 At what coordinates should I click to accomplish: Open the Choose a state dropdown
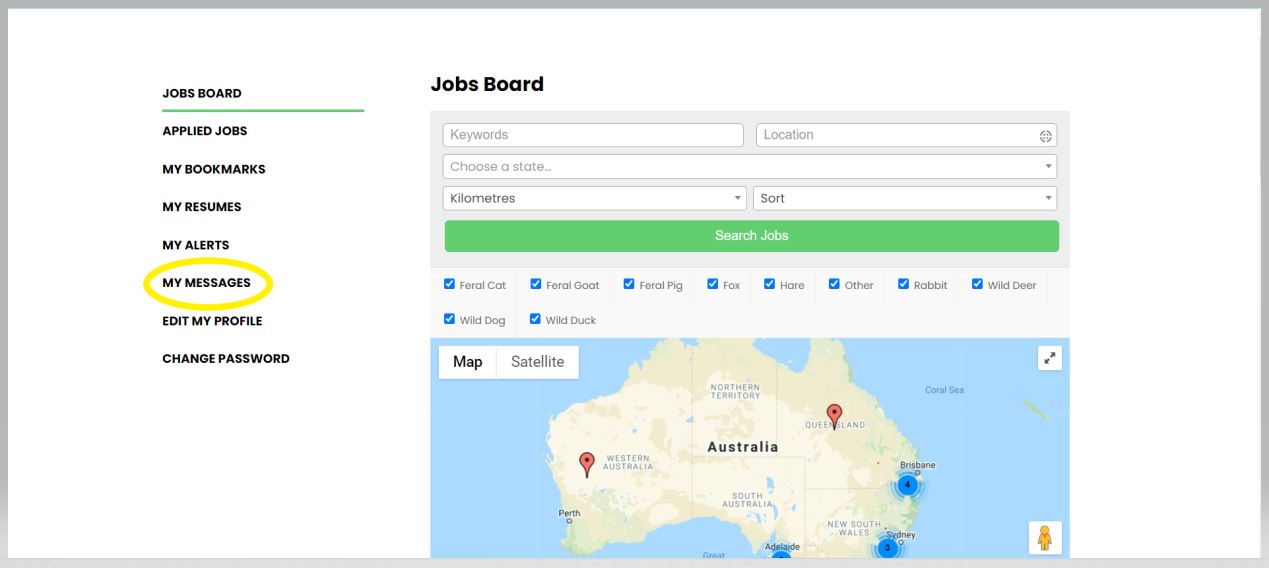[x=749, y=167]
